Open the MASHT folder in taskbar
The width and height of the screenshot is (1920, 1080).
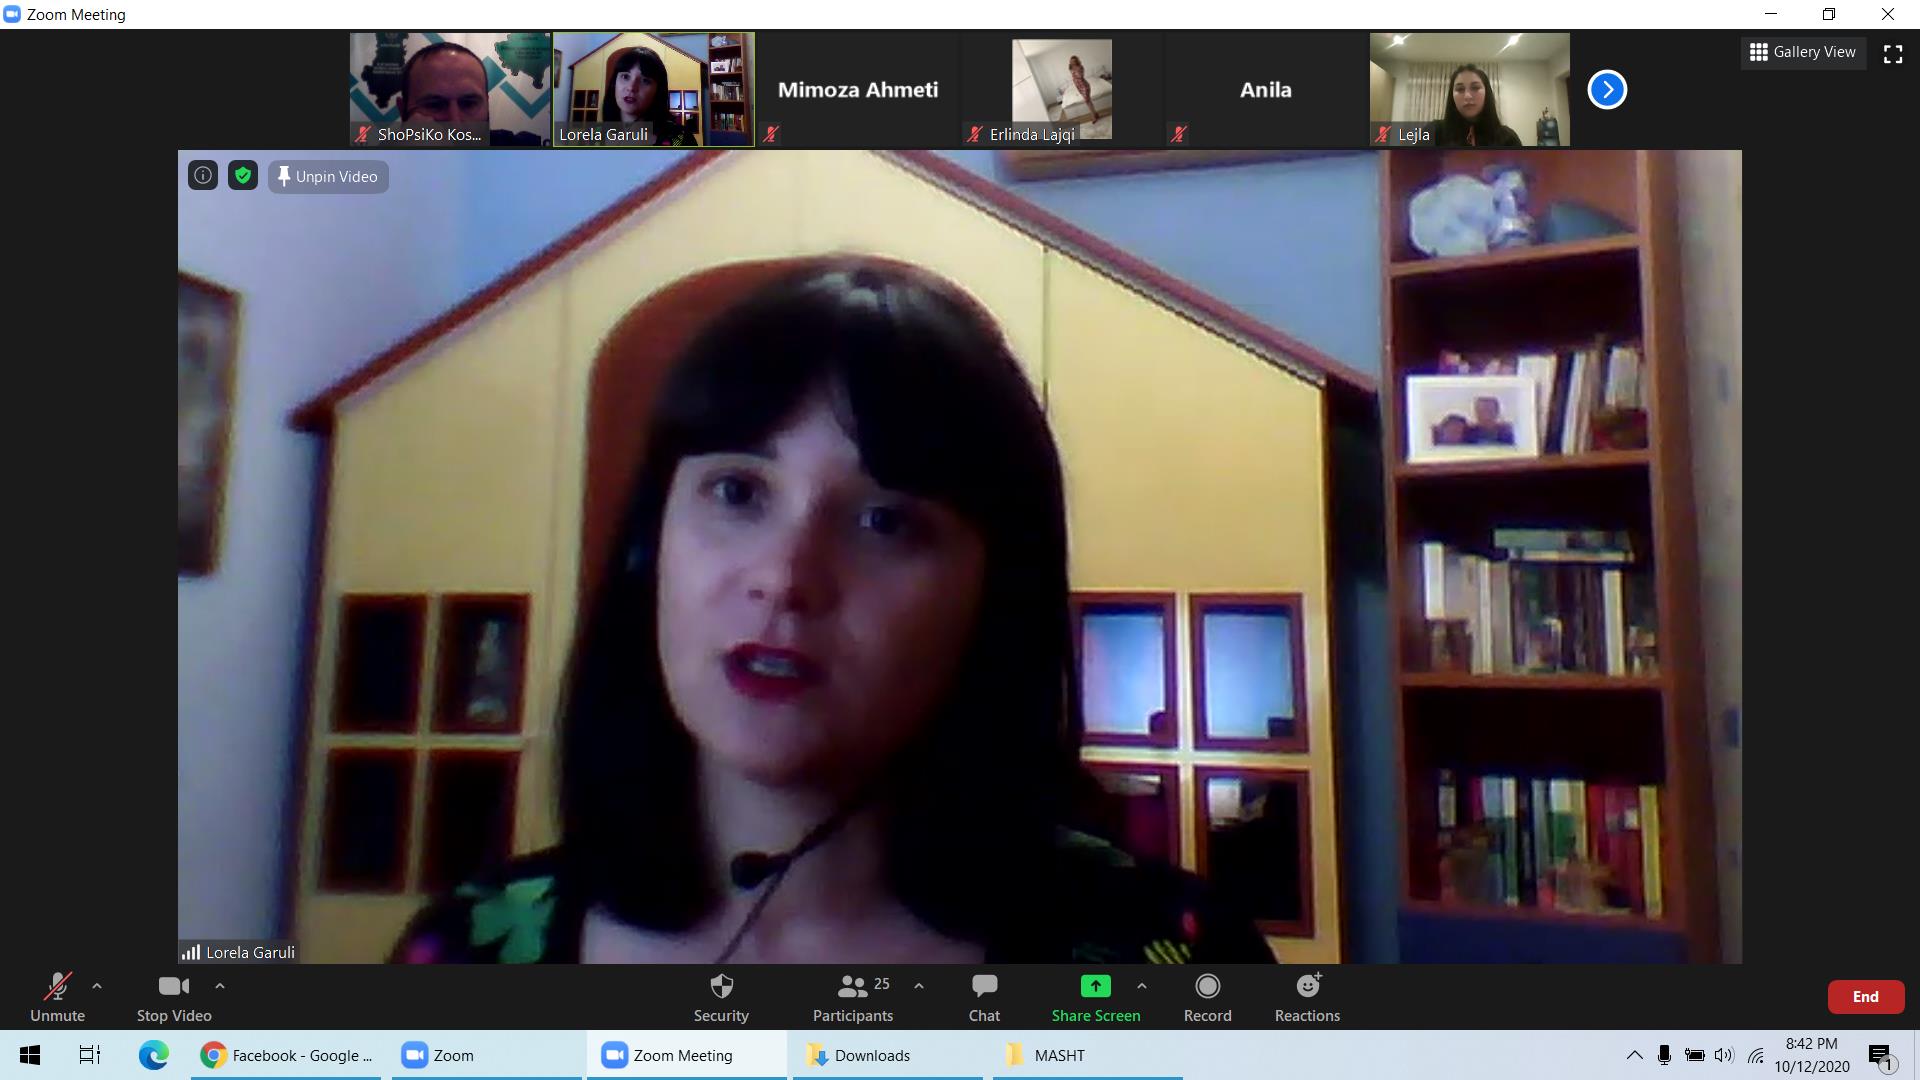tap(1088, 1055)
